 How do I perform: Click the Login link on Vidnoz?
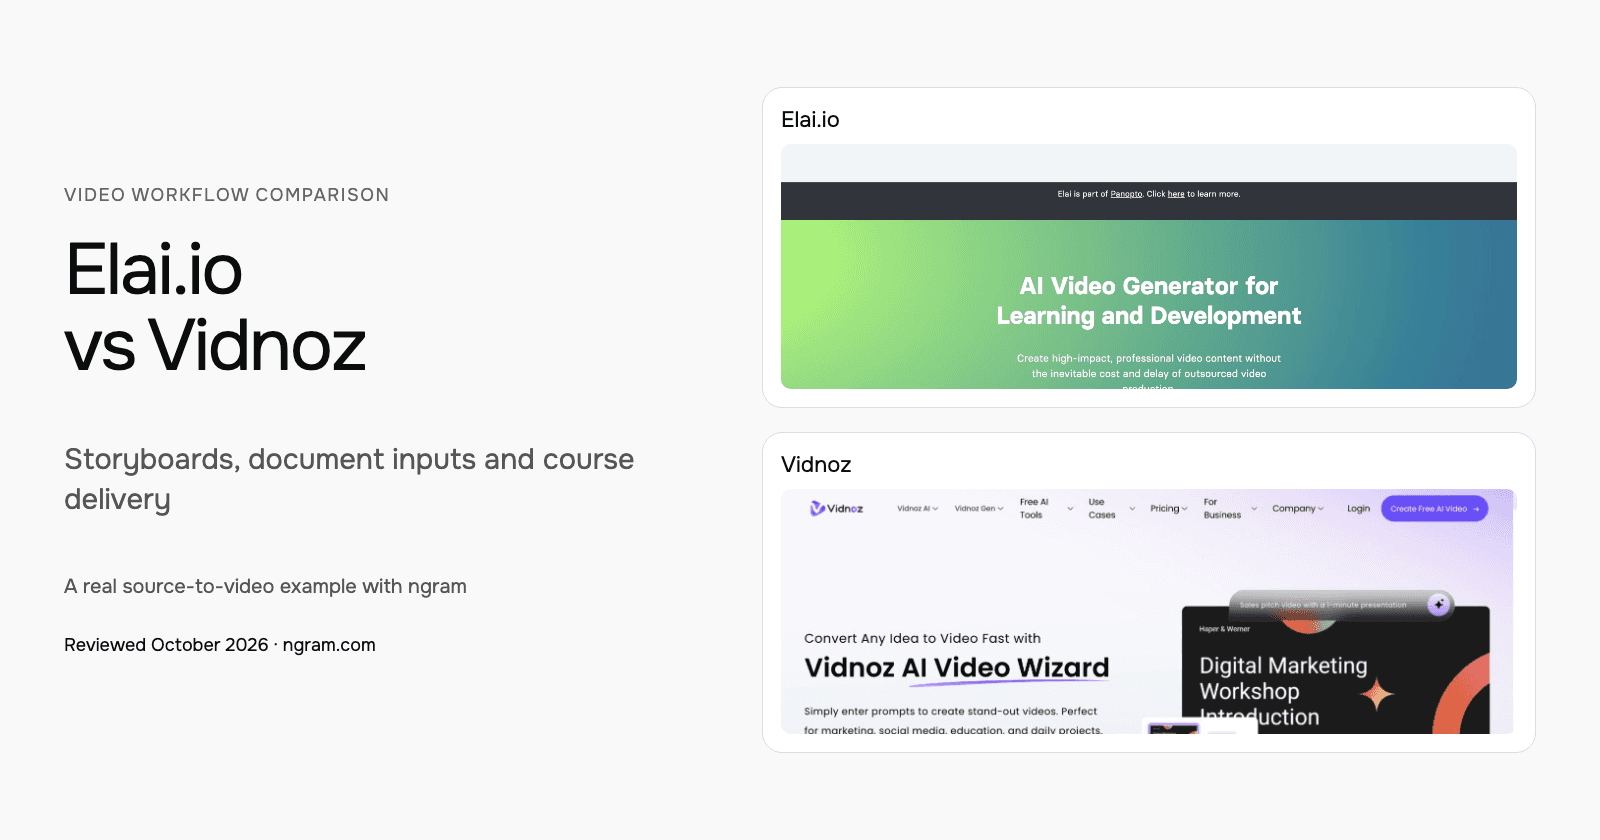click(x=1358, y=508)
